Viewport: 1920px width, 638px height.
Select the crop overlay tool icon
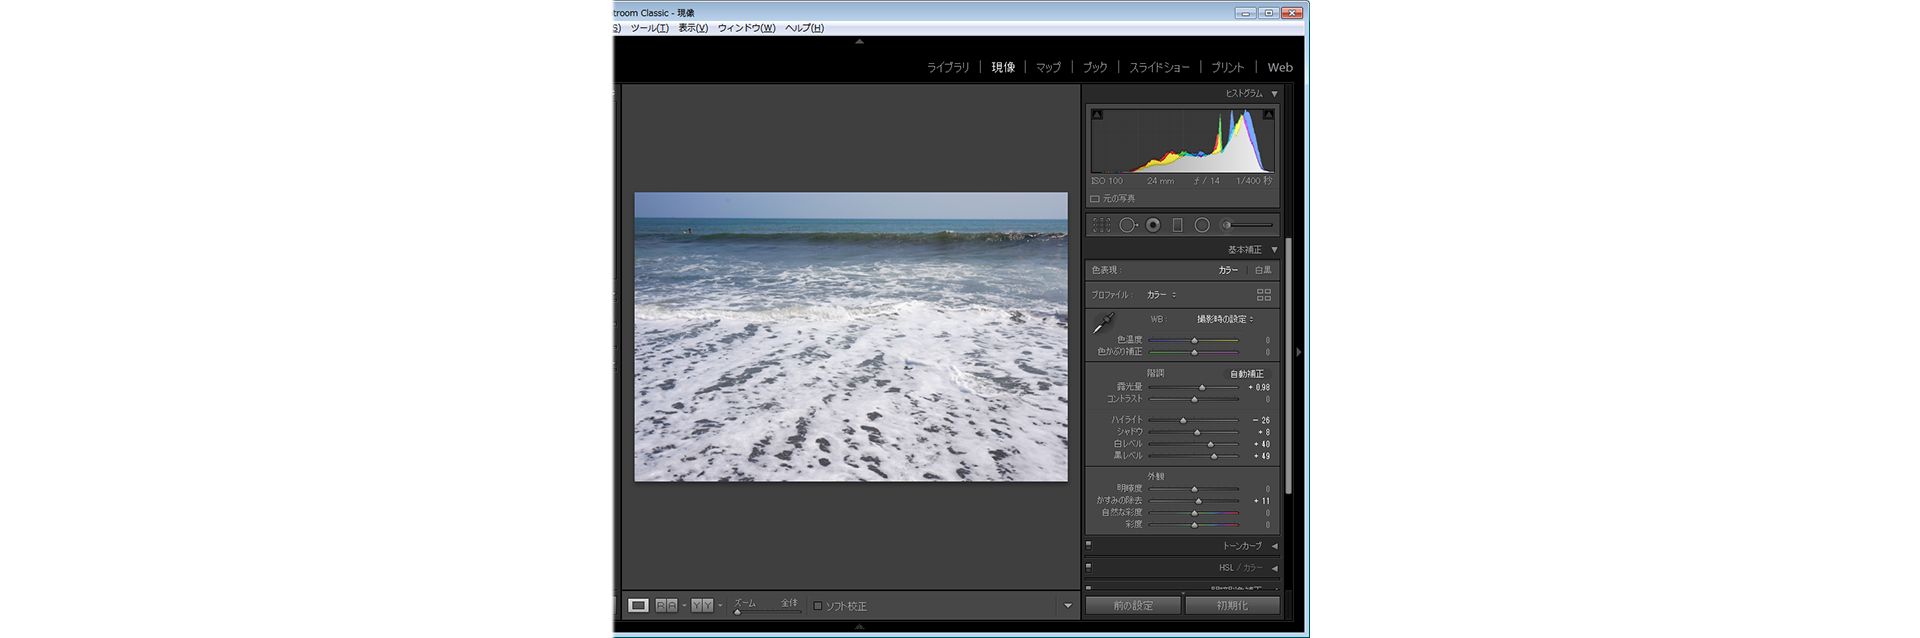pyautogui.click(x=1101, y=226)
